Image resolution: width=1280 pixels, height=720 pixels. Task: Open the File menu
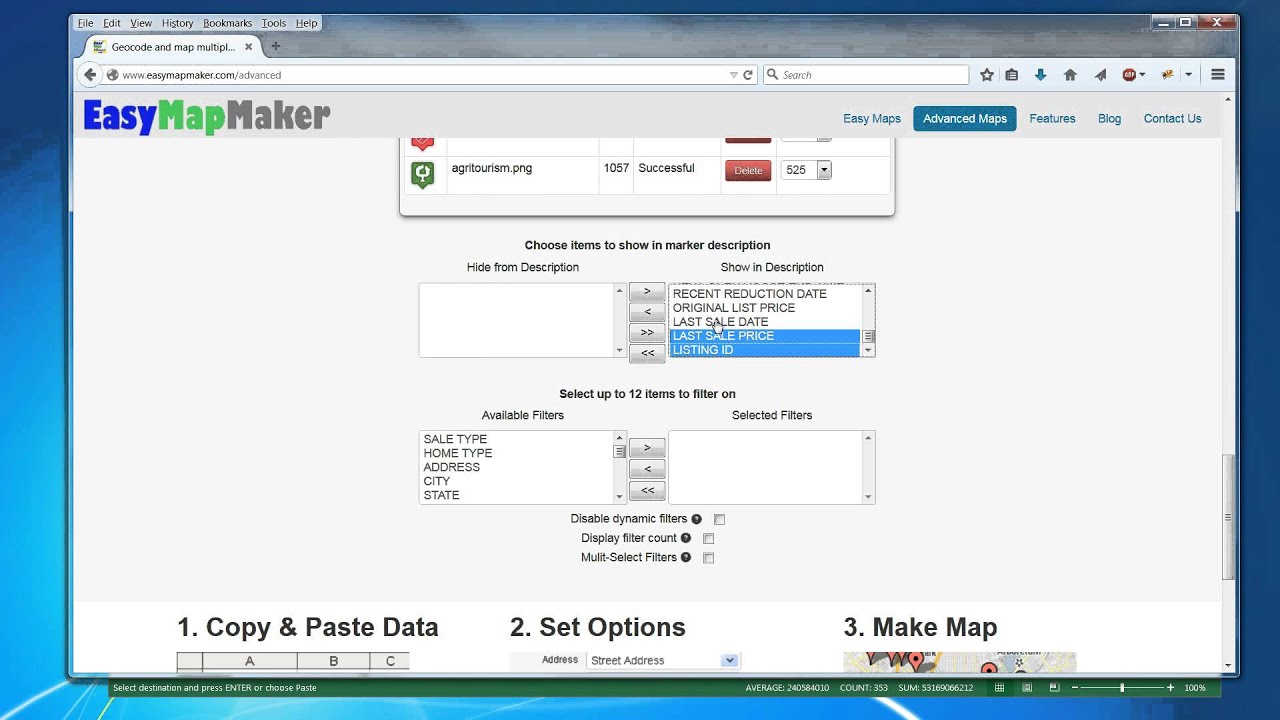pyautogui.click(x=86, y=23)
